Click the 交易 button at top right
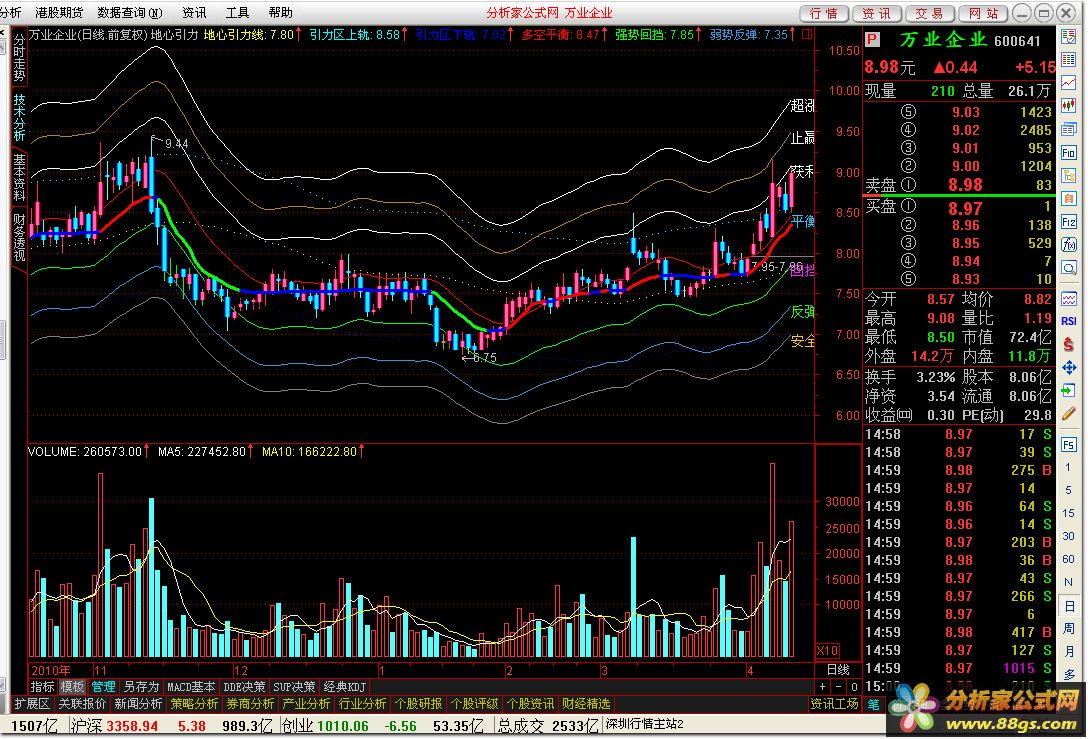The width and height of the screenshot is (1088, 739). tap(929, 13)
